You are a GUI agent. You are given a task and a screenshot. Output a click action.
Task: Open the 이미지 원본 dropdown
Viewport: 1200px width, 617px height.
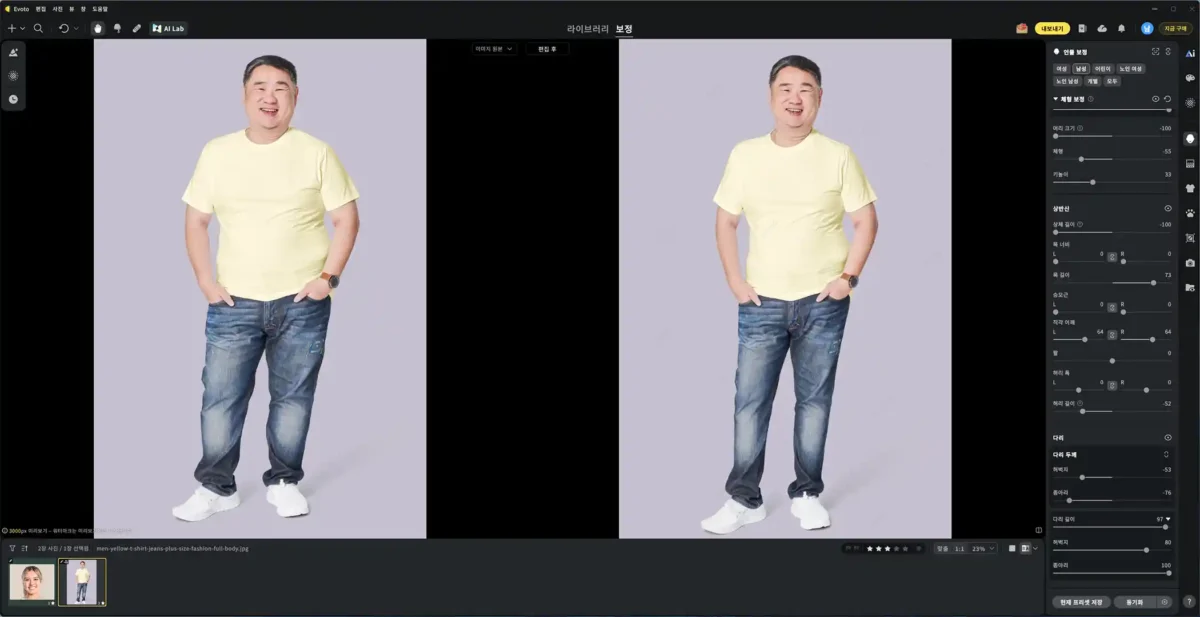[494, 48]
